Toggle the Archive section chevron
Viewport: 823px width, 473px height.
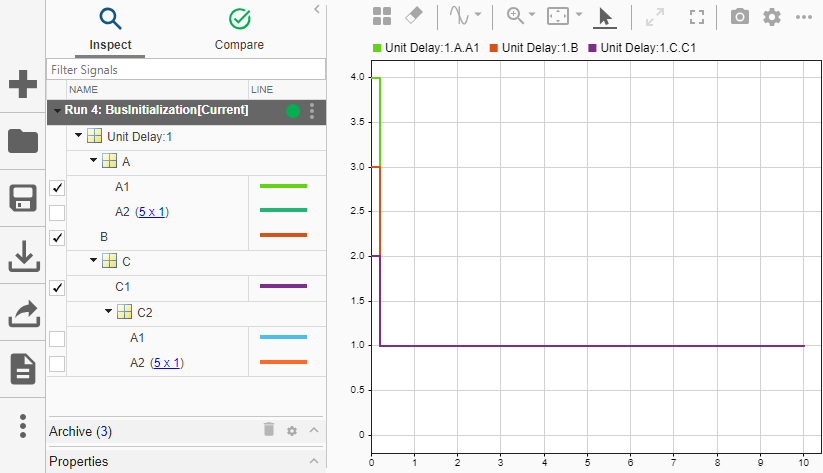pyautogui.click(x=314, y=430)
